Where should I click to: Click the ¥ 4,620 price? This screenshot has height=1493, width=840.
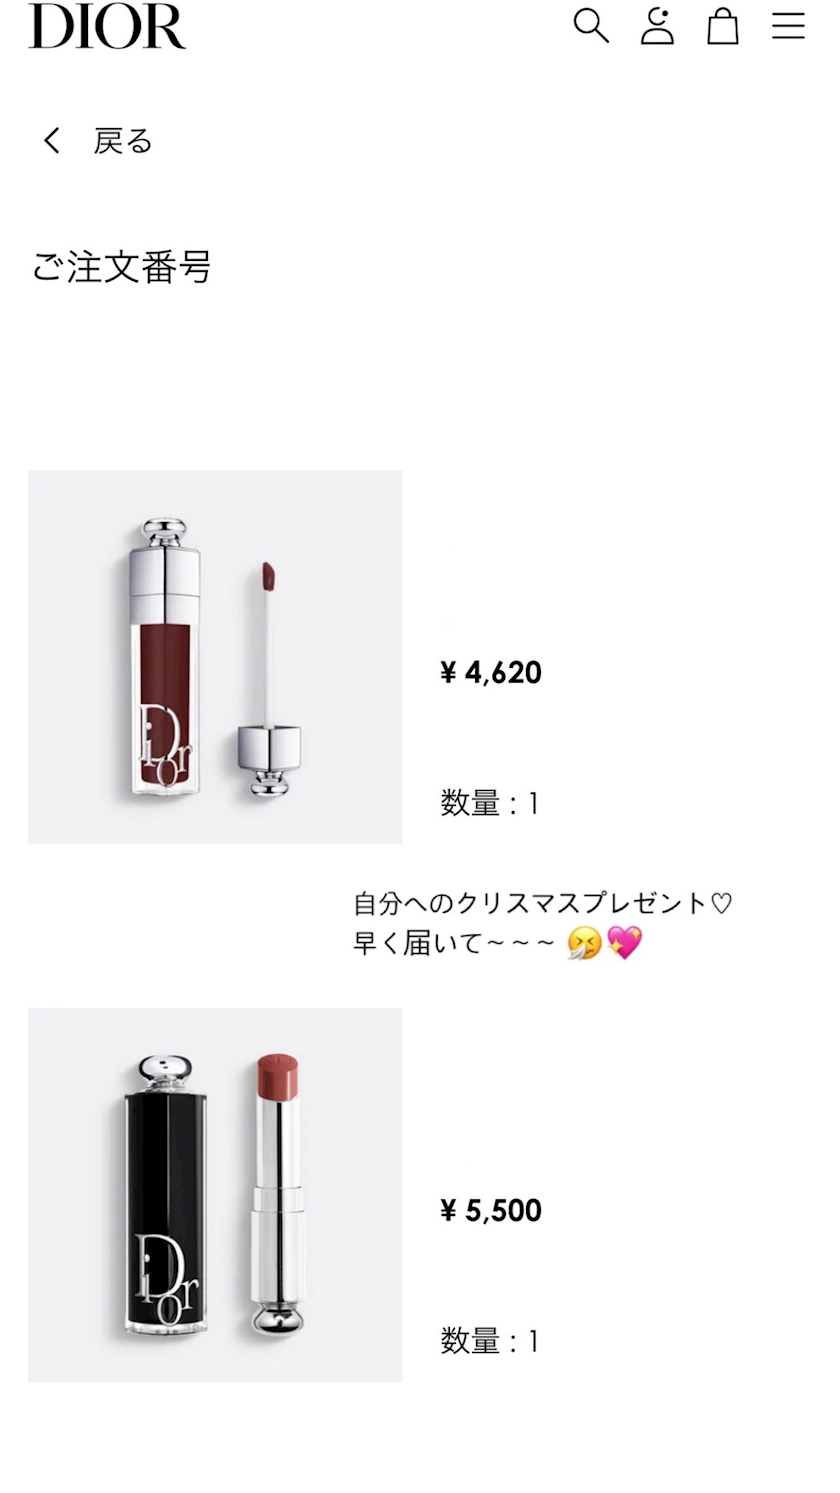[491, 672]
